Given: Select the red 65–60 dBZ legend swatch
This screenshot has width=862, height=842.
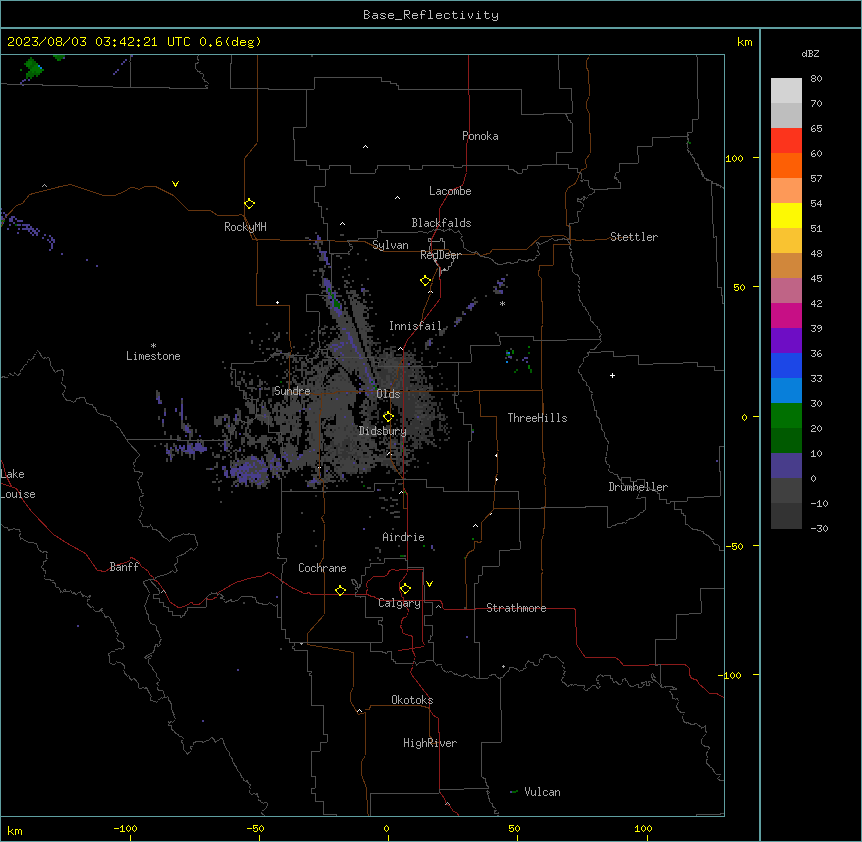Looking at the screenshot, I should (x=786, y=141).
